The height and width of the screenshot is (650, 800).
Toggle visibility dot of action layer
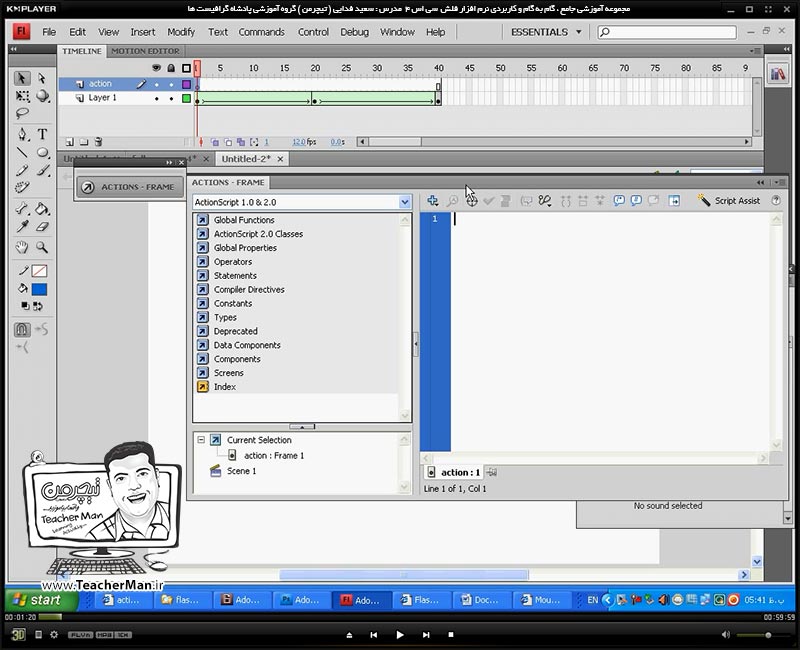pyautogui.click(x=157, y=84)
